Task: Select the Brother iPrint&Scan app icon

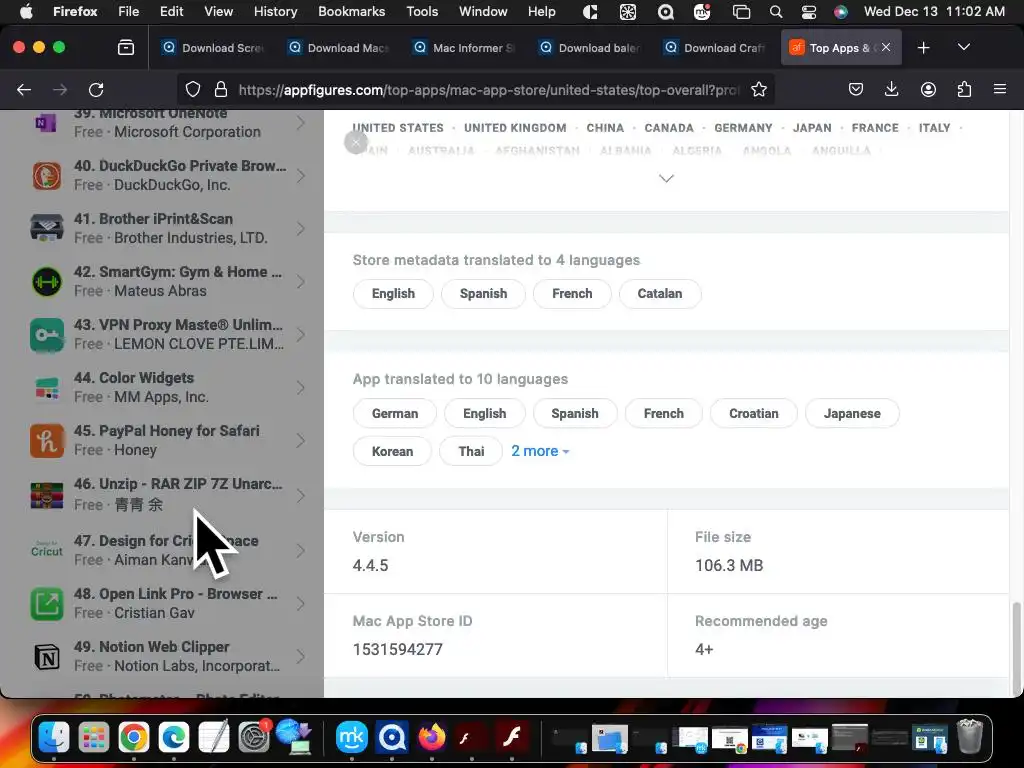Action: [46, 229]
